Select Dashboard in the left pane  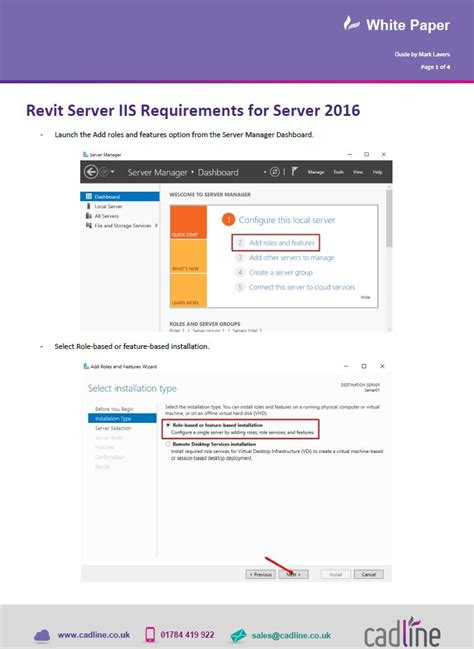coord(120,197)
